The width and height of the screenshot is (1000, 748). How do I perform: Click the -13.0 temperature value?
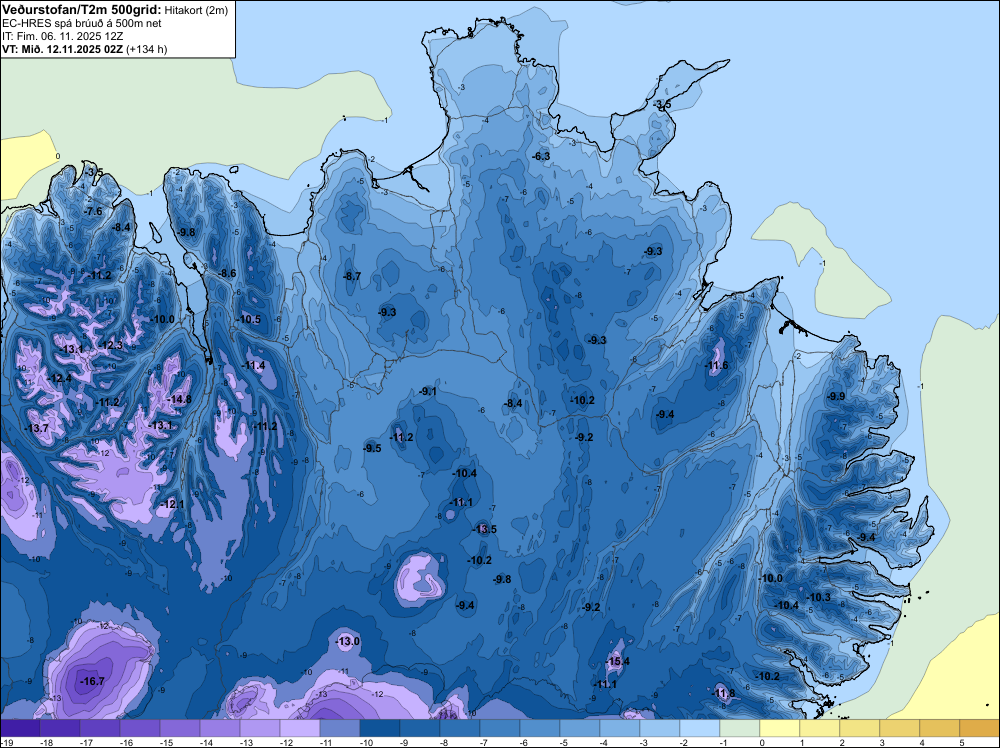pyautogui.click(x=348, y=641)
